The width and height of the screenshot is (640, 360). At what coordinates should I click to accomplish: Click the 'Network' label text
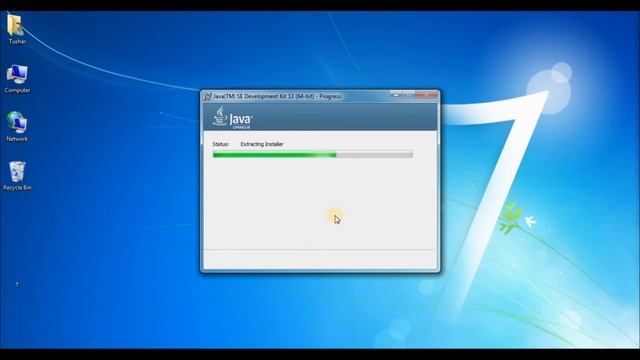17,139
